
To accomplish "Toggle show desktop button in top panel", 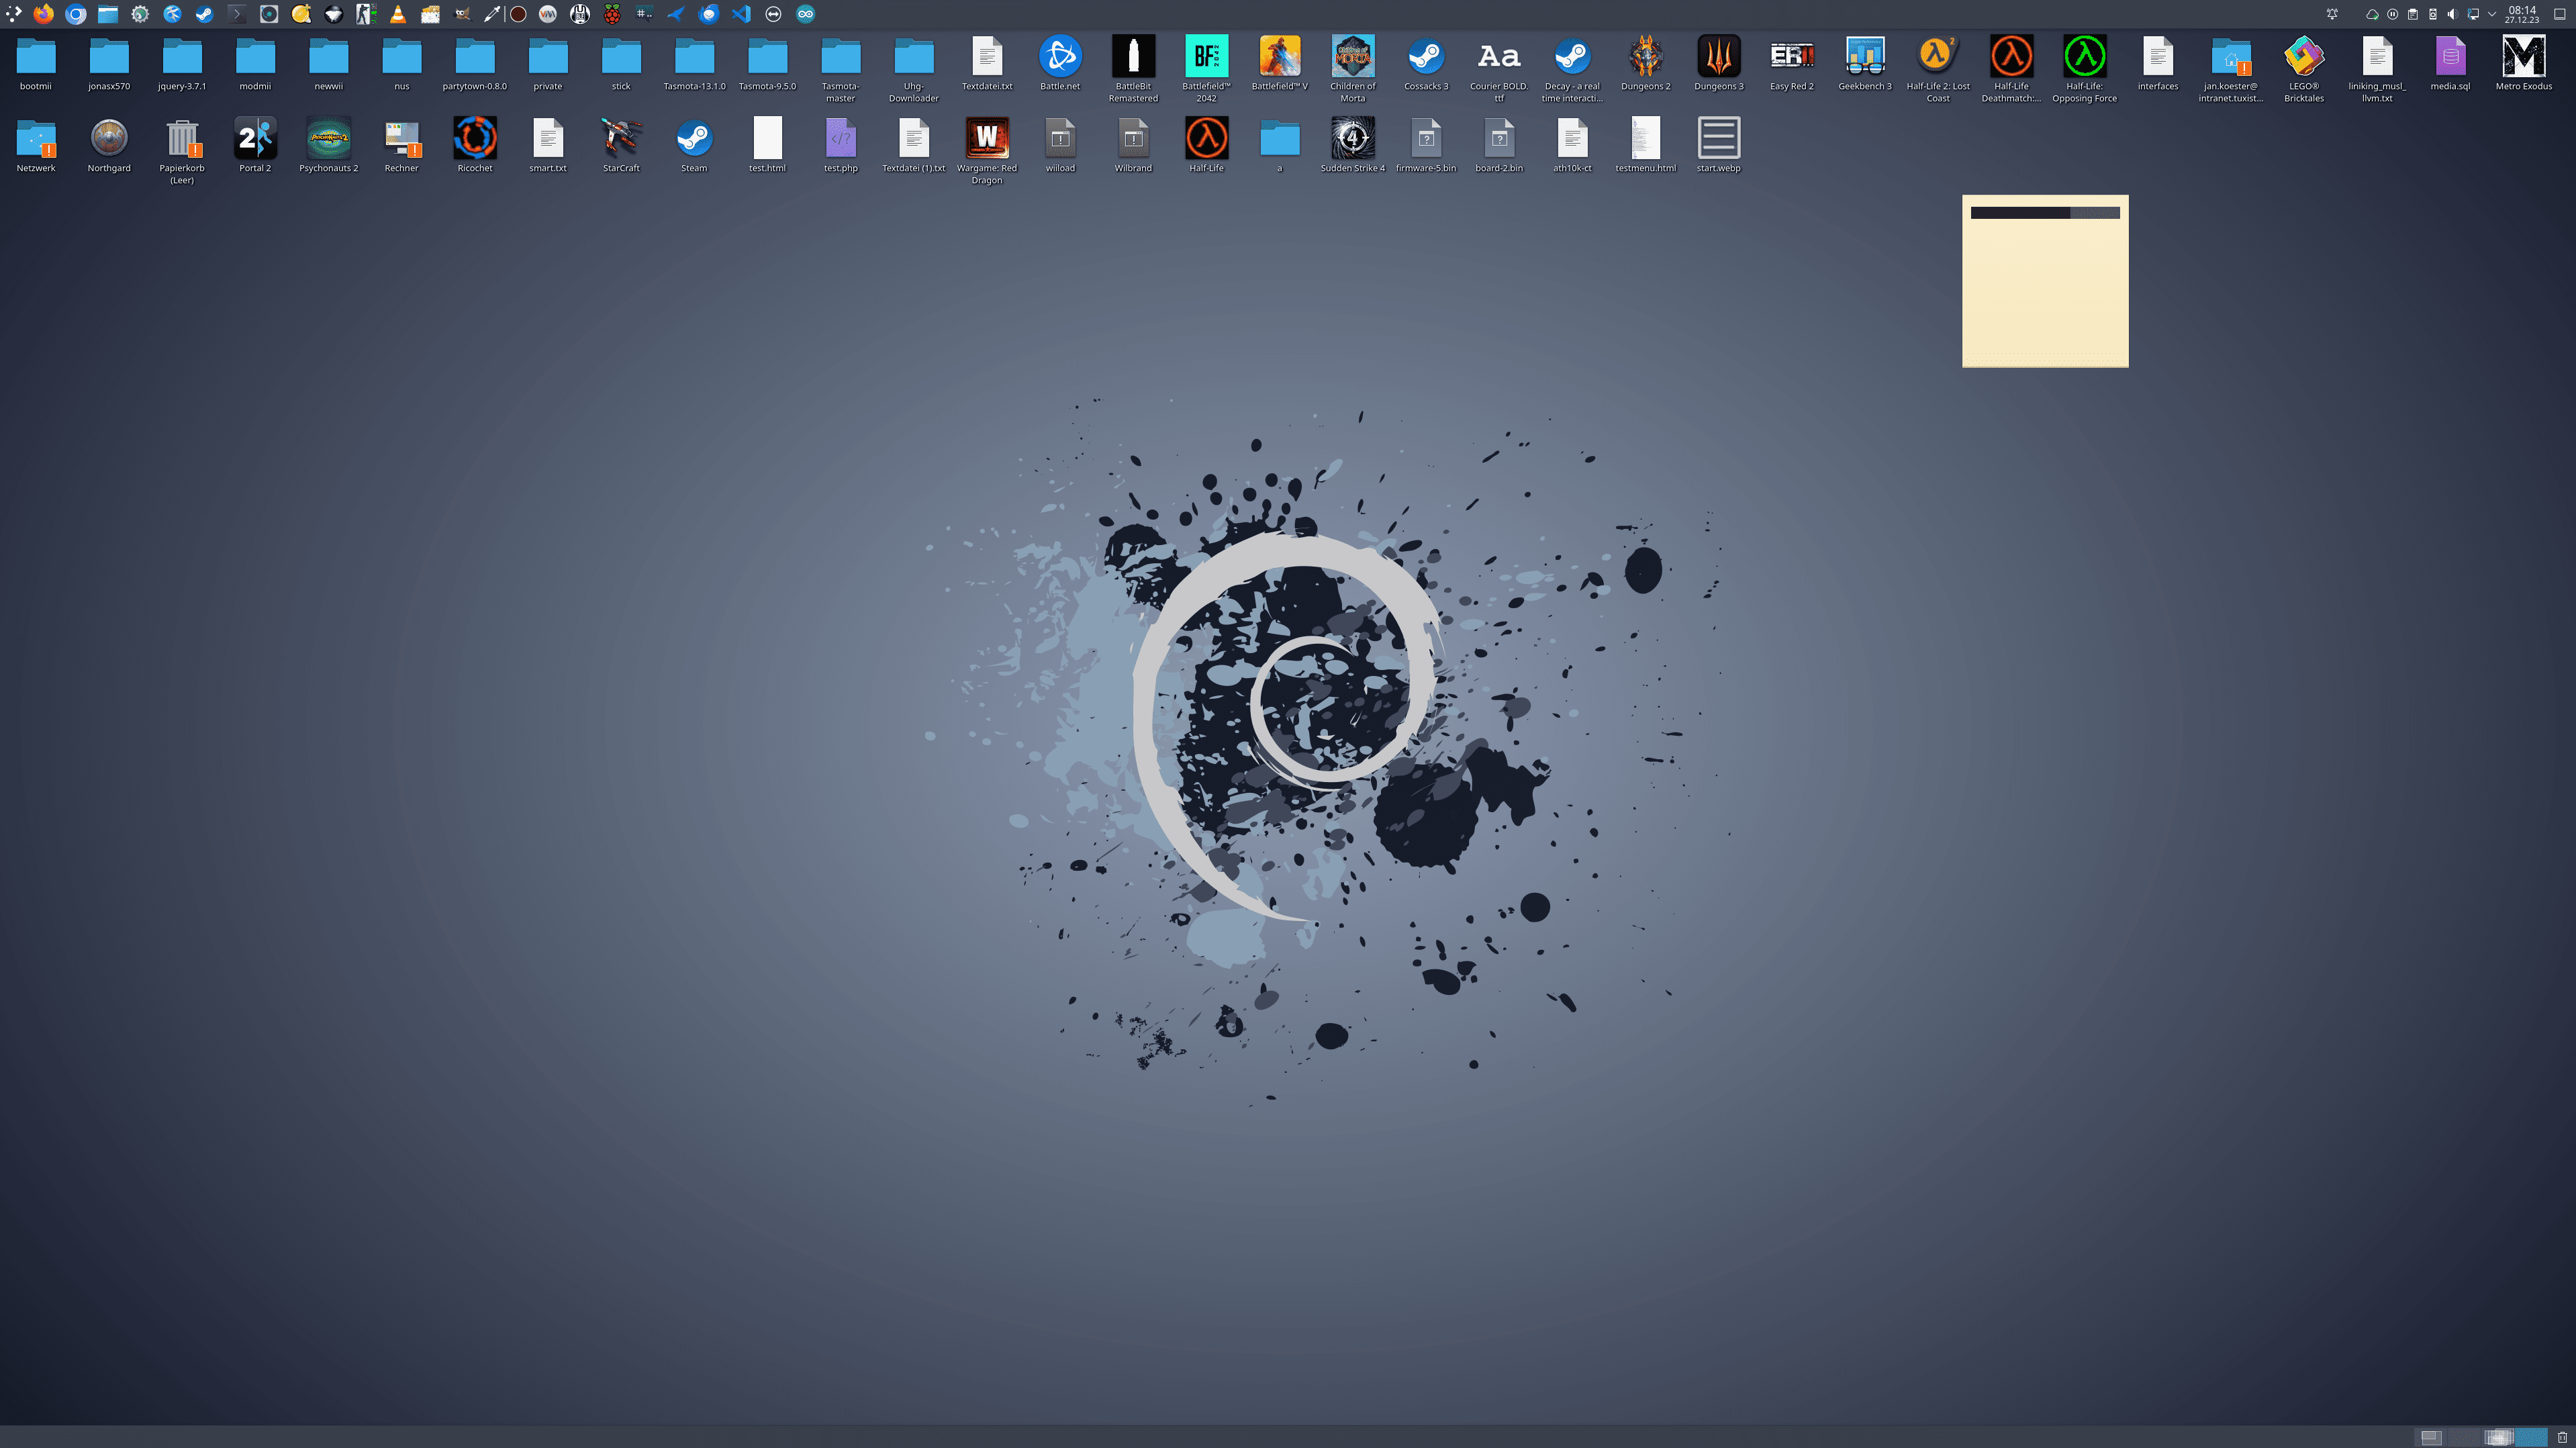I will click(2560, 14).
